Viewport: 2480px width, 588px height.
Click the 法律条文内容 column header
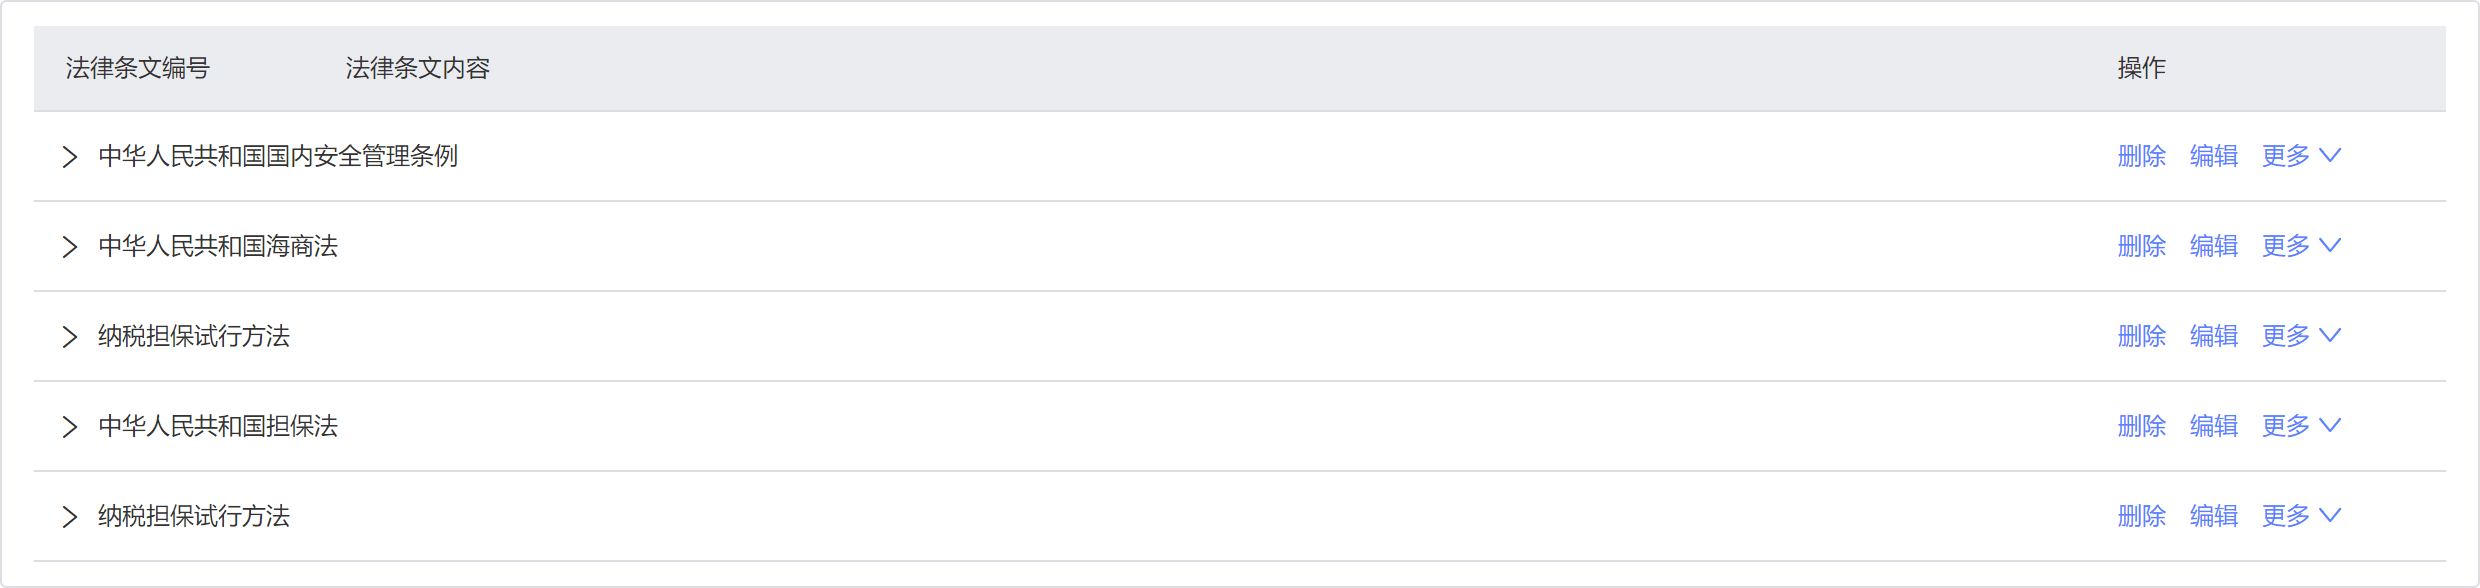[418, 68]
